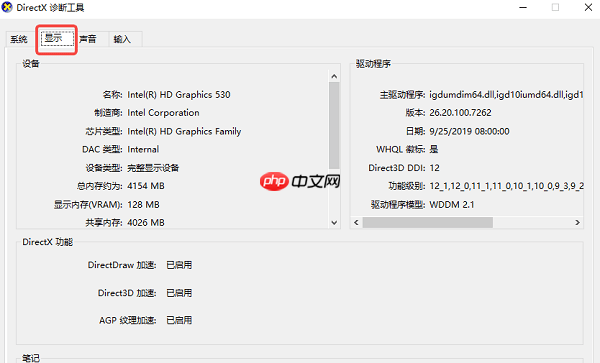600x363 pixels.
Task: Click the driver date 9/25/2019 08:00:00
Action: (469, 131)
